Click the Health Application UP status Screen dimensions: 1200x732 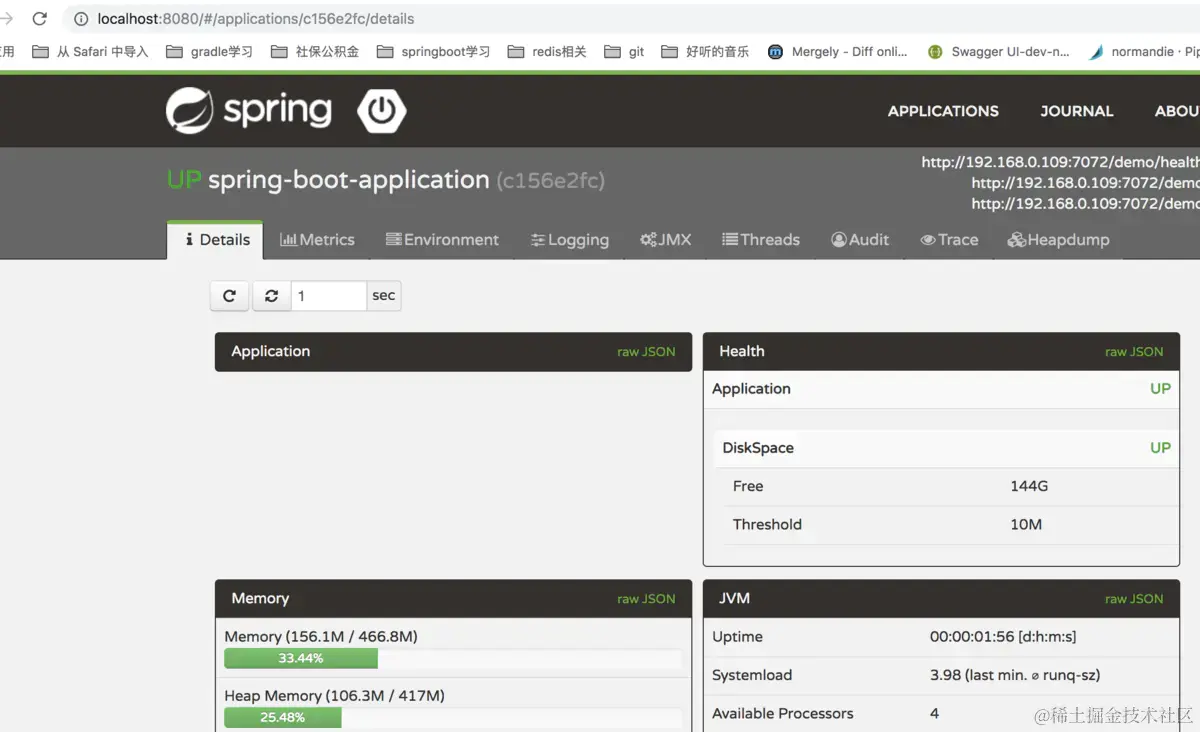1160,389
